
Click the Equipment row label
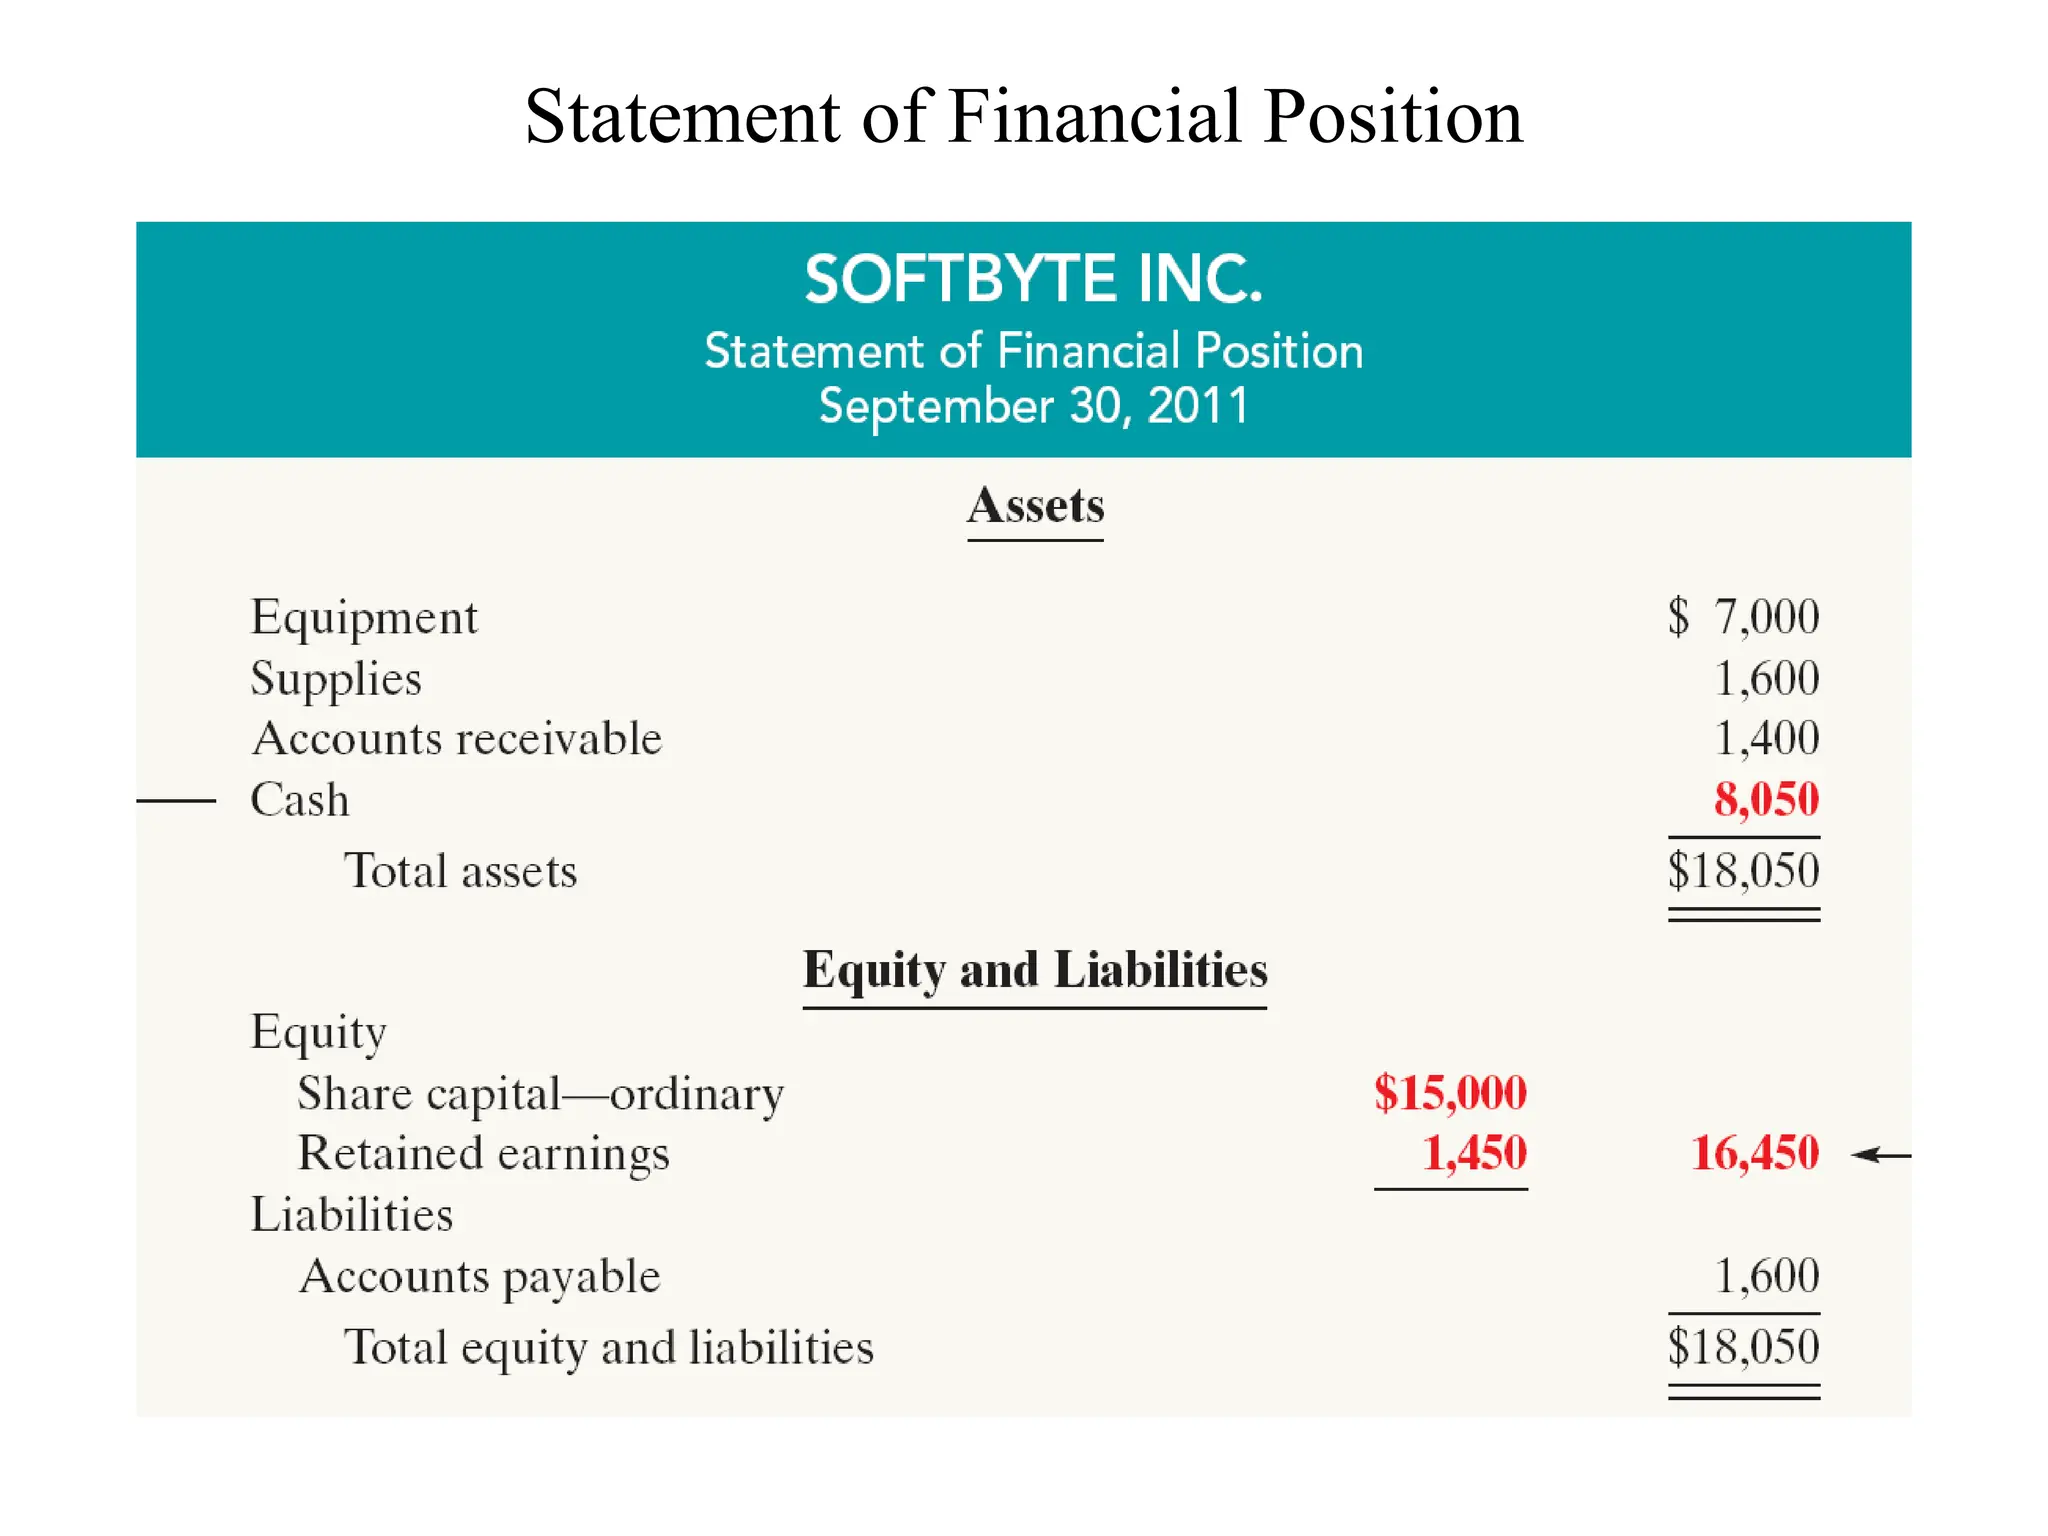(364, 618)
